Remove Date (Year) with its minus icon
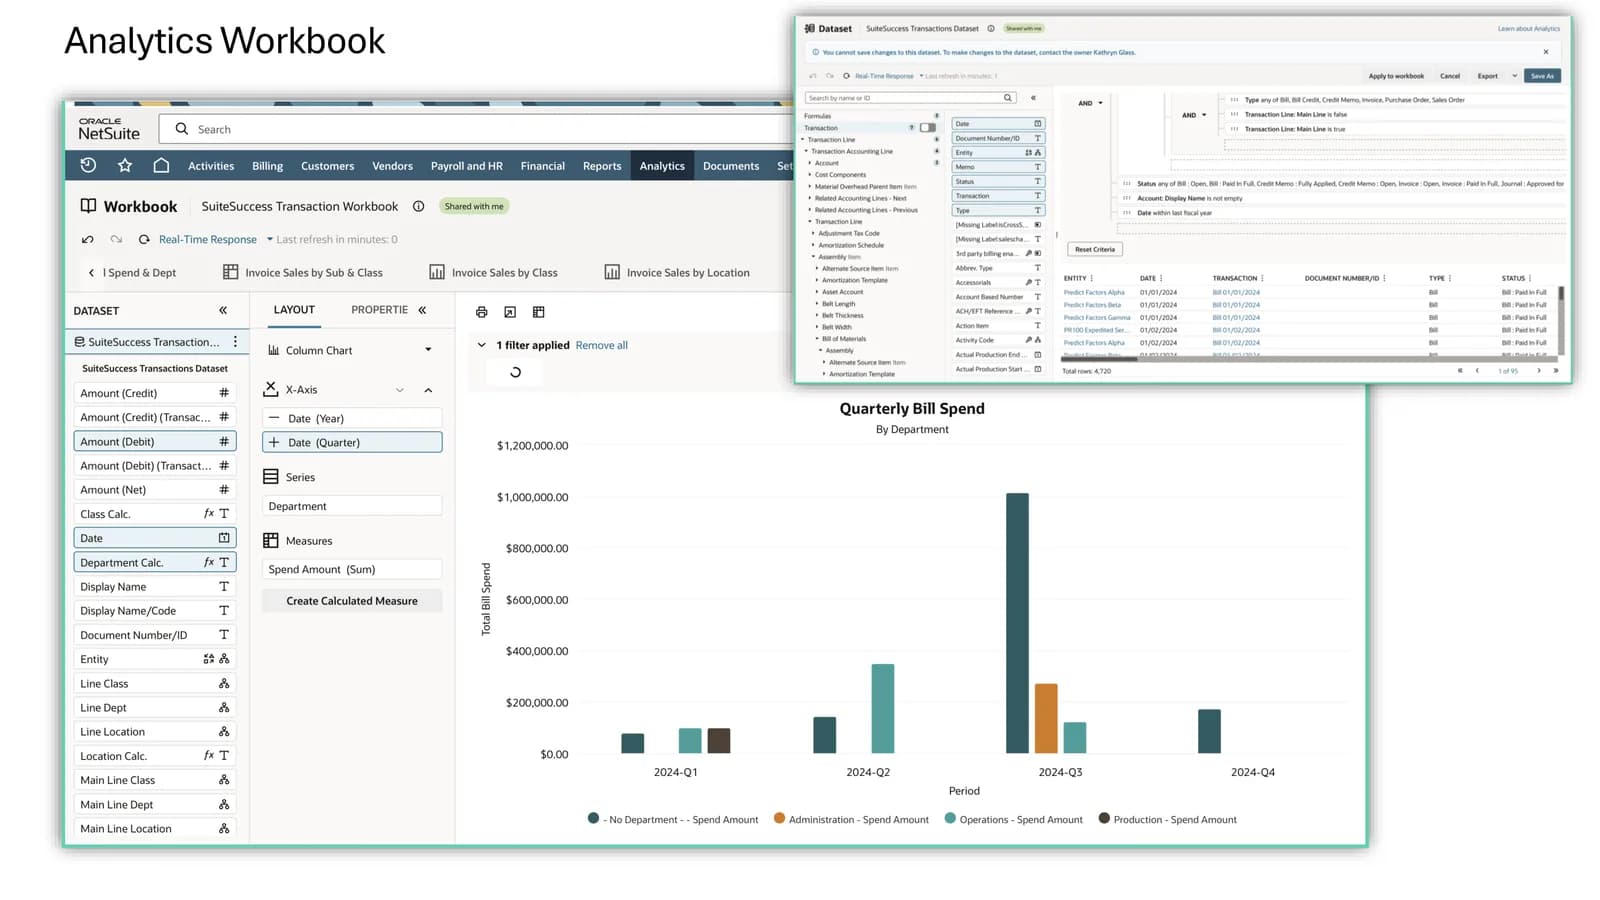Viewport: 1600px width, 900px height. pyautogui.click(x=274, y=418)
